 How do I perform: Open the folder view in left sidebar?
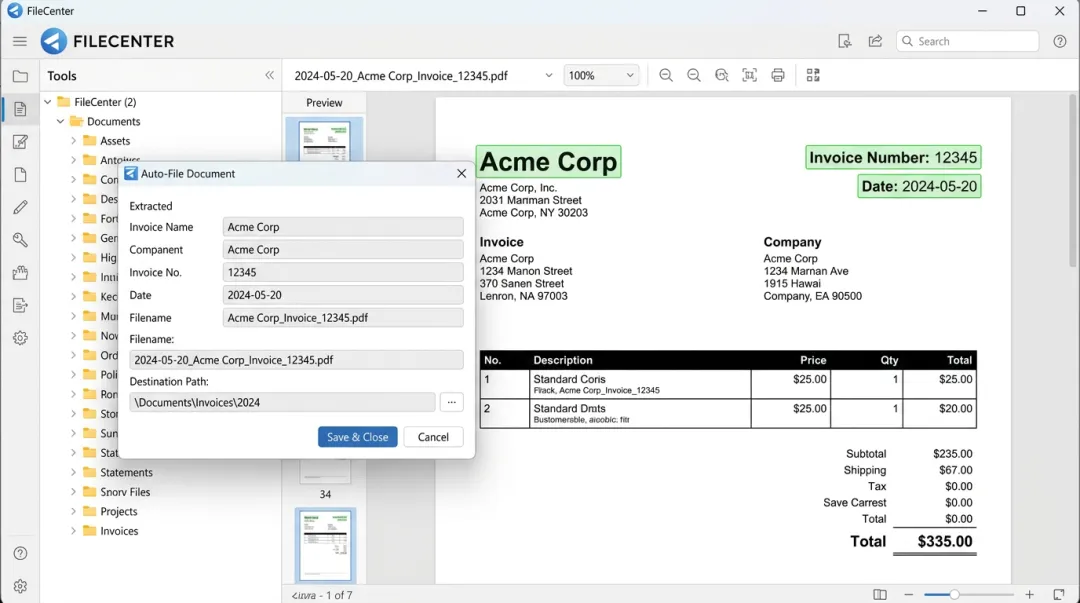click(20, 76)
